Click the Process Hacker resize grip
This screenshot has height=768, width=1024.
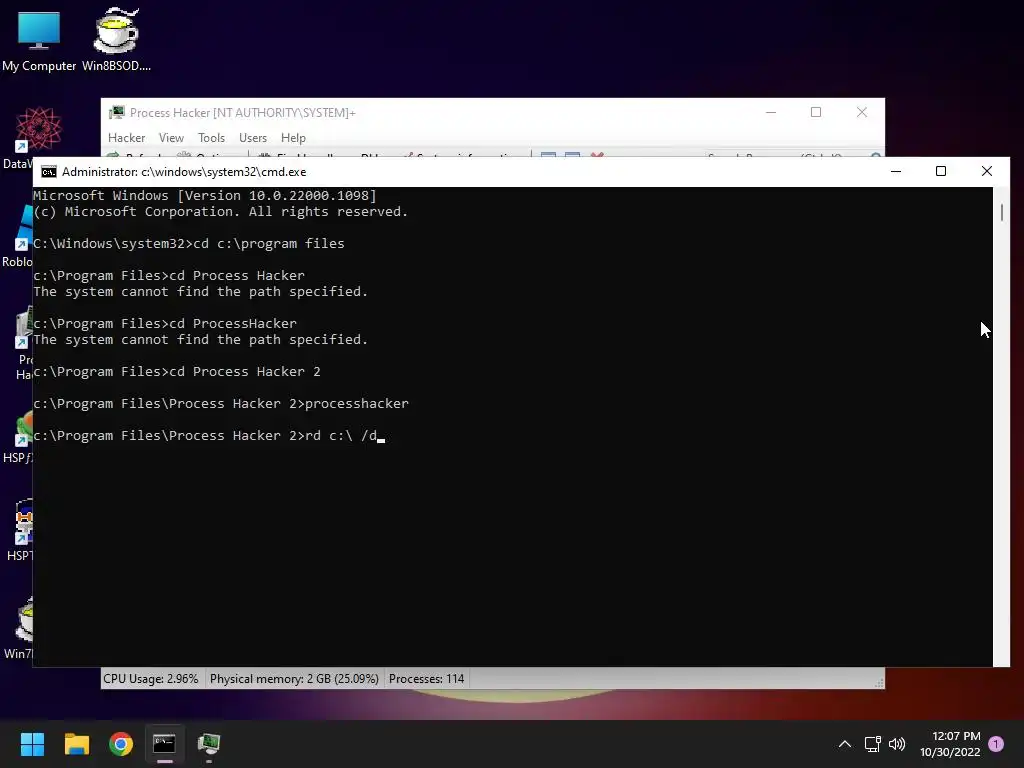point(879,682)
